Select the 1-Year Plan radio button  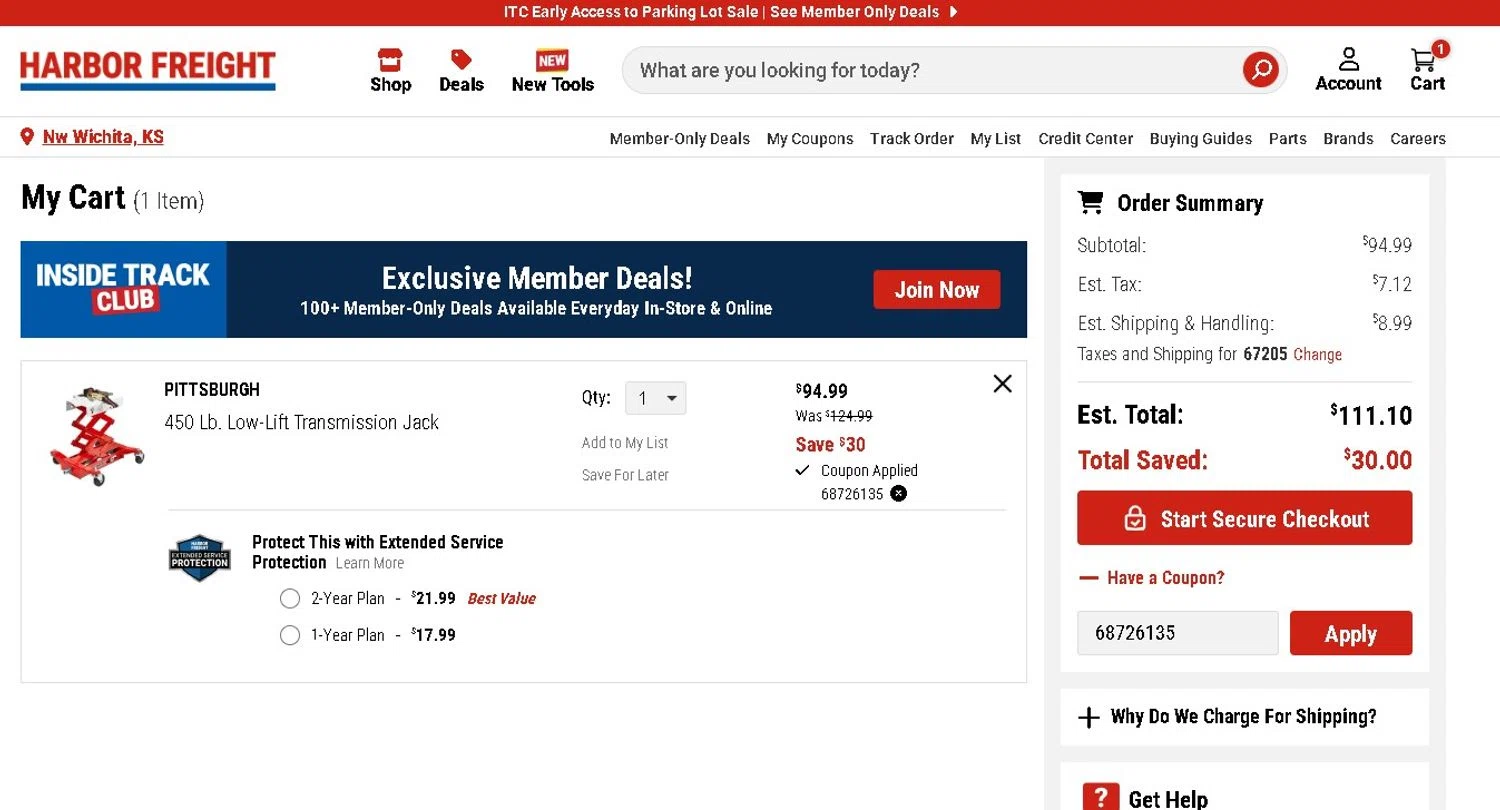[290, 635]
